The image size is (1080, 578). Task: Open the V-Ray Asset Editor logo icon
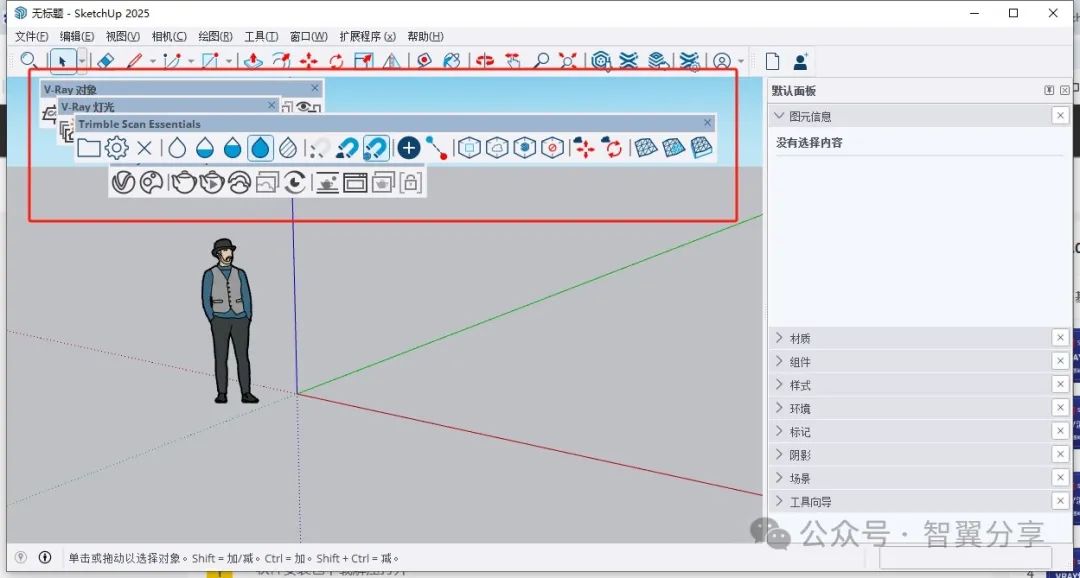pyautogui.click(x=123, y=183)
